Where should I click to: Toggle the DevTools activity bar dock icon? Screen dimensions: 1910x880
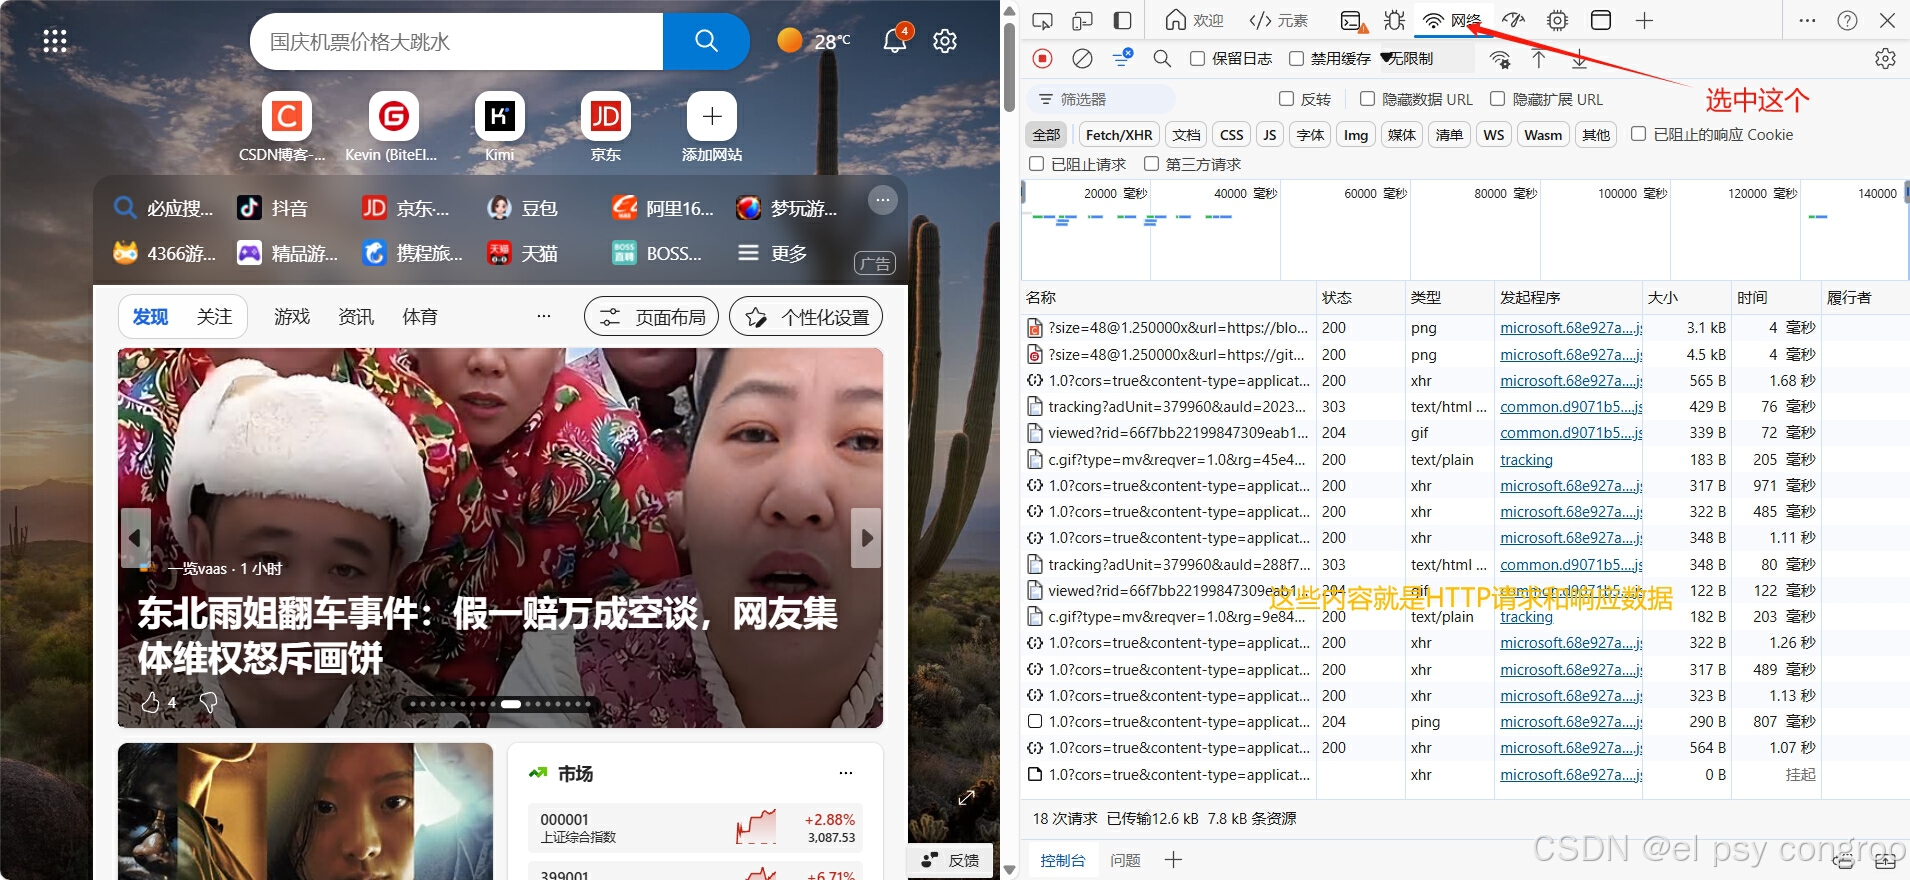pos(1122,20)
